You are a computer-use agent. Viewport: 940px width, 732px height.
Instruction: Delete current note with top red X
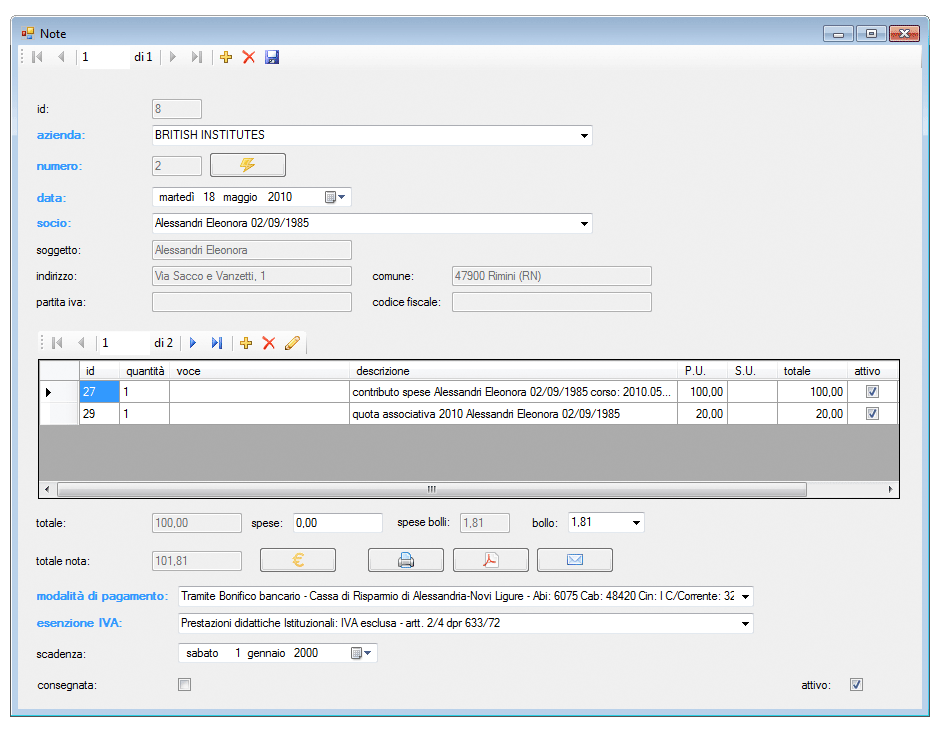coord(249,57)
